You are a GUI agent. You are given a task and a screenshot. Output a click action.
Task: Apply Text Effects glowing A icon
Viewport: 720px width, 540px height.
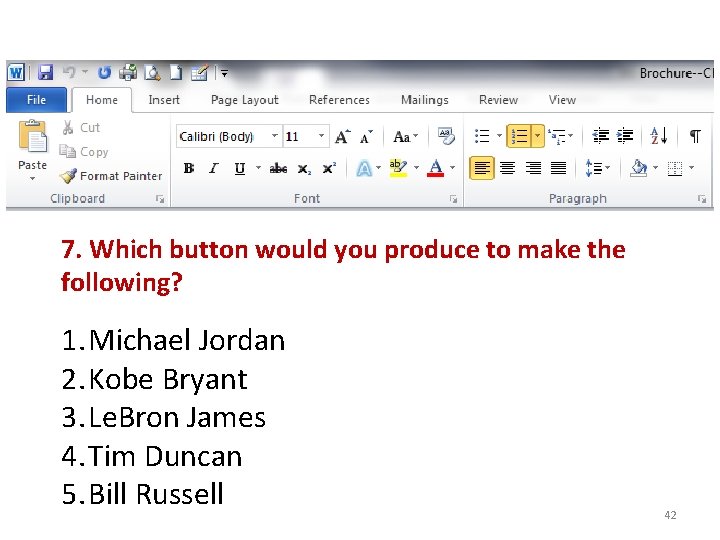[x=364, y=169]
